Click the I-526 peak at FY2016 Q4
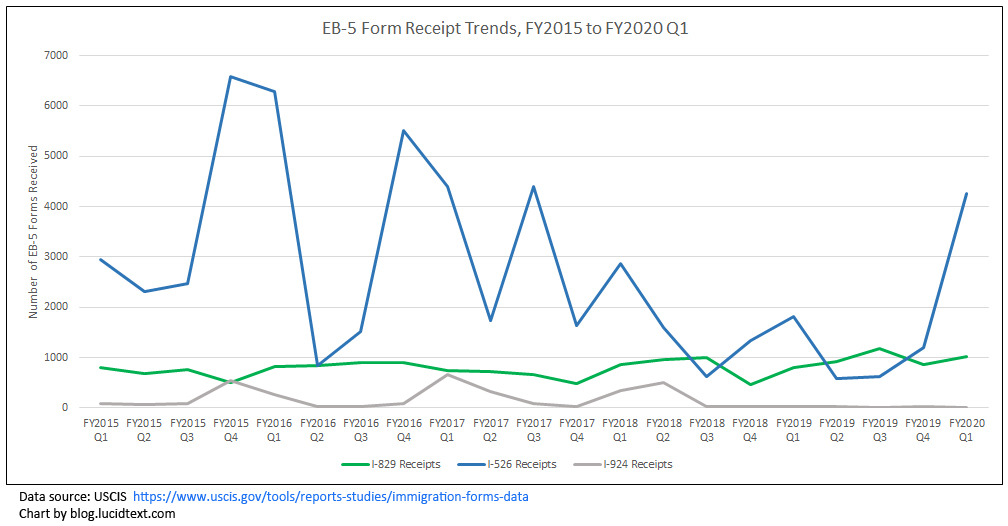Viewport: 1008px width, 526px height. pos(403,131)
